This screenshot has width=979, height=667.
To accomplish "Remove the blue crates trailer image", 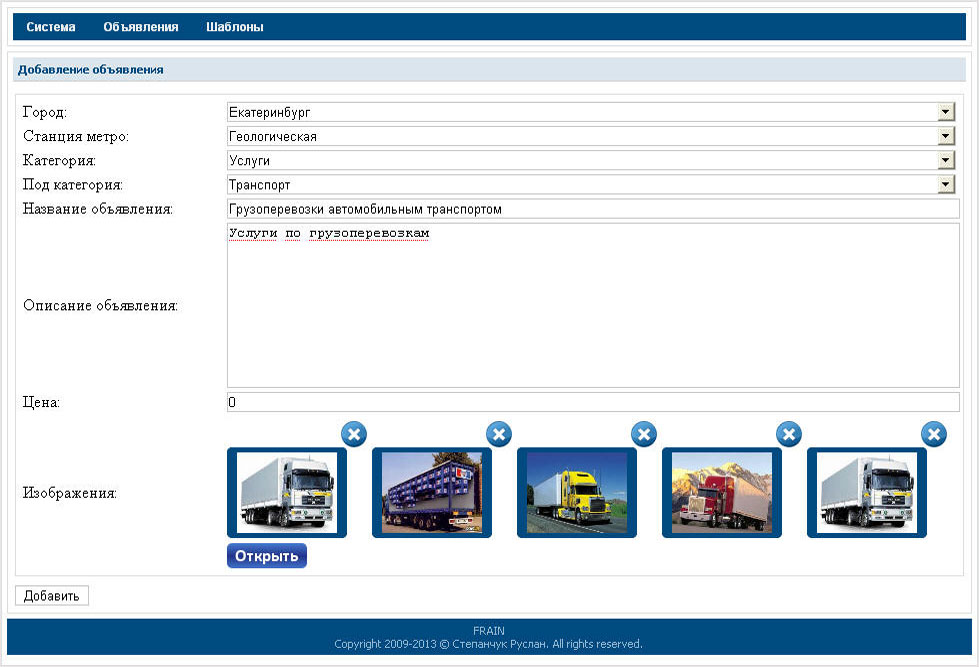I will (x=499, y=434).
